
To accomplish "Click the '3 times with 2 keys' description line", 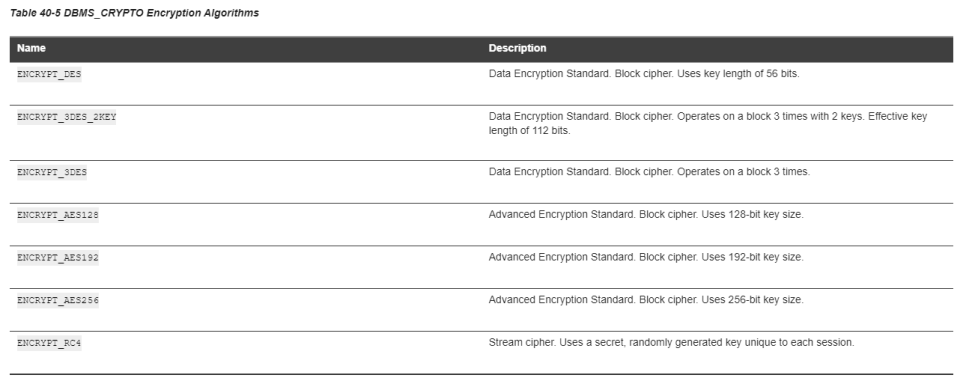I will 708,116.
